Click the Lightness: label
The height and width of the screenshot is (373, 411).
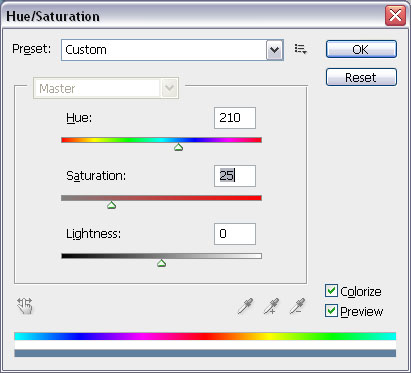[x=93, y=234]
